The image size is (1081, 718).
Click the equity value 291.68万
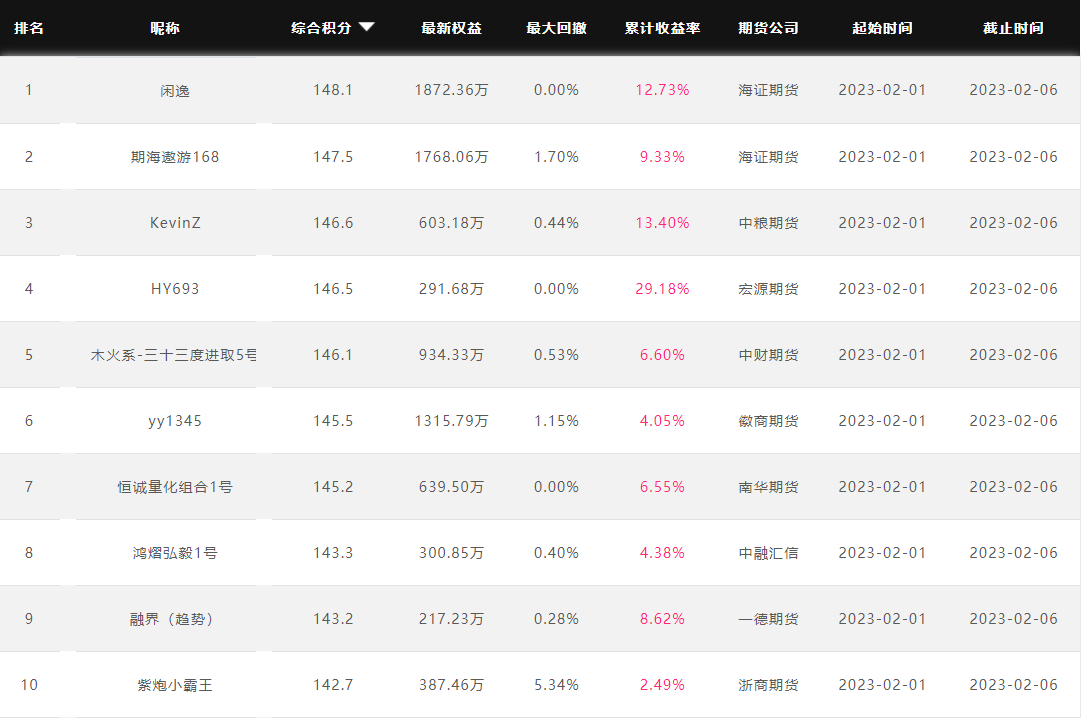[x=452, y=289]
